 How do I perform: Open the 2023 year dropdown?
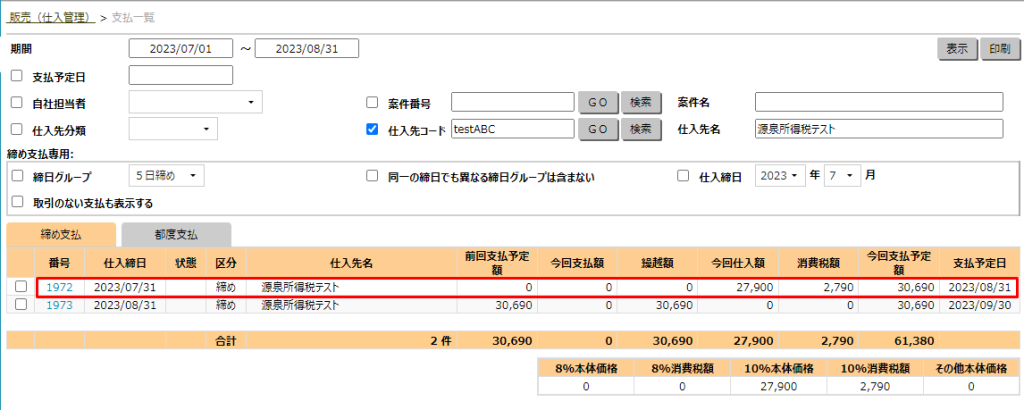click(780, 175)
